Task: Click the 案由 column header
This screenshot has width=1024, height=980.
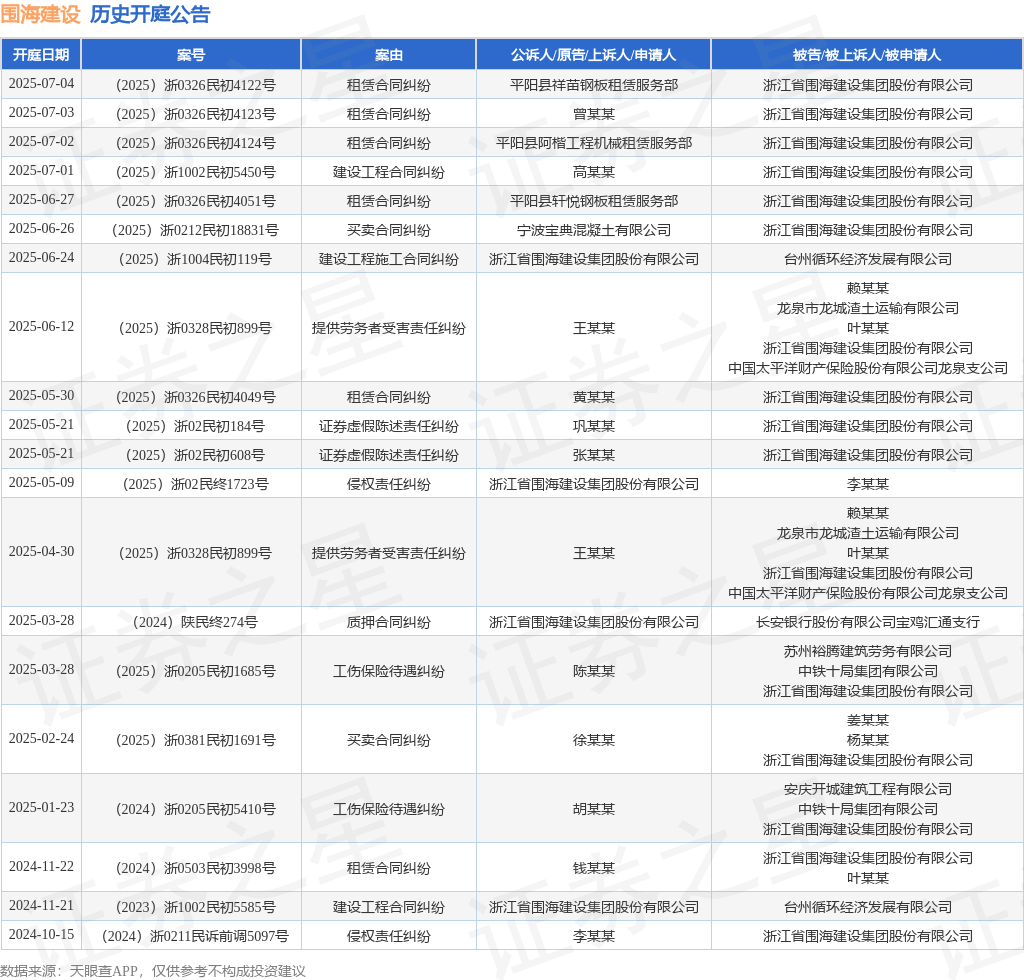Action: 389,55
